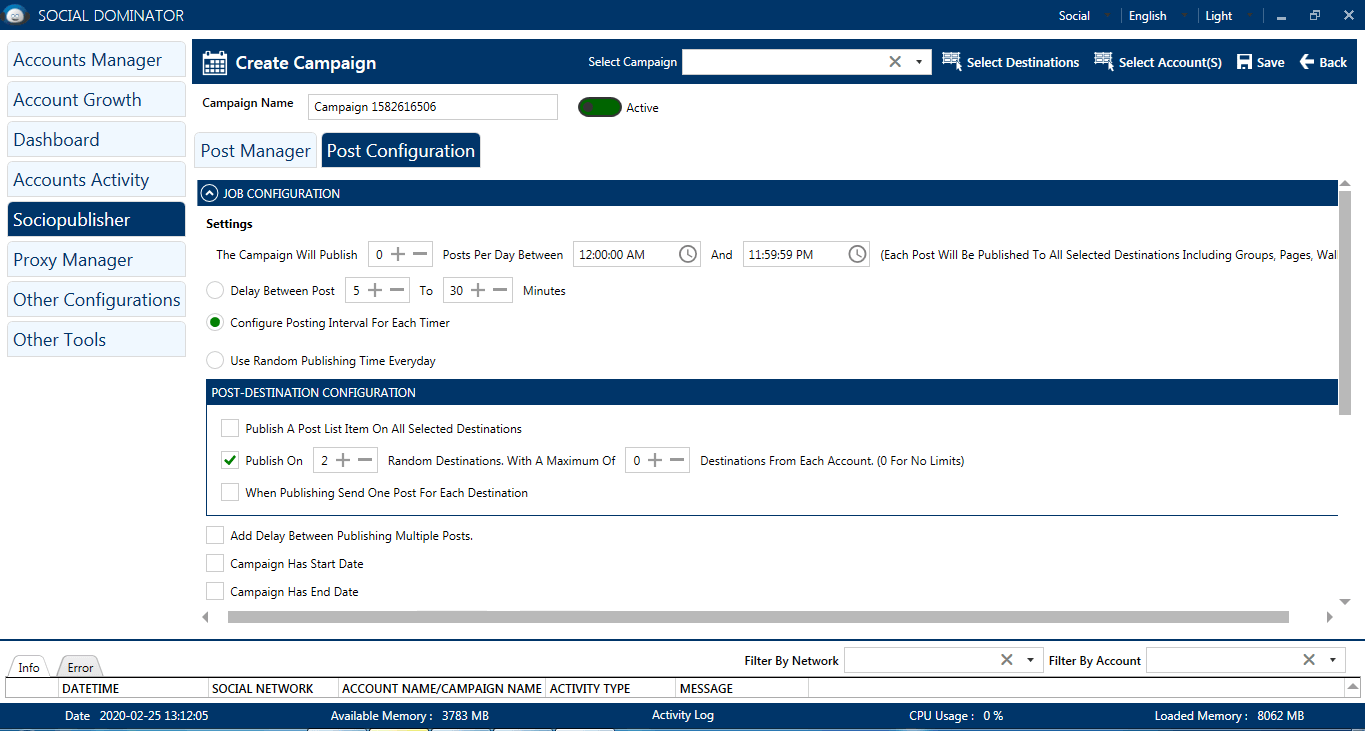The width and height of the screenshot is (1365, 731).
Task: Select Configure Posting Interval For Each Timer
Action: point(215,323)
